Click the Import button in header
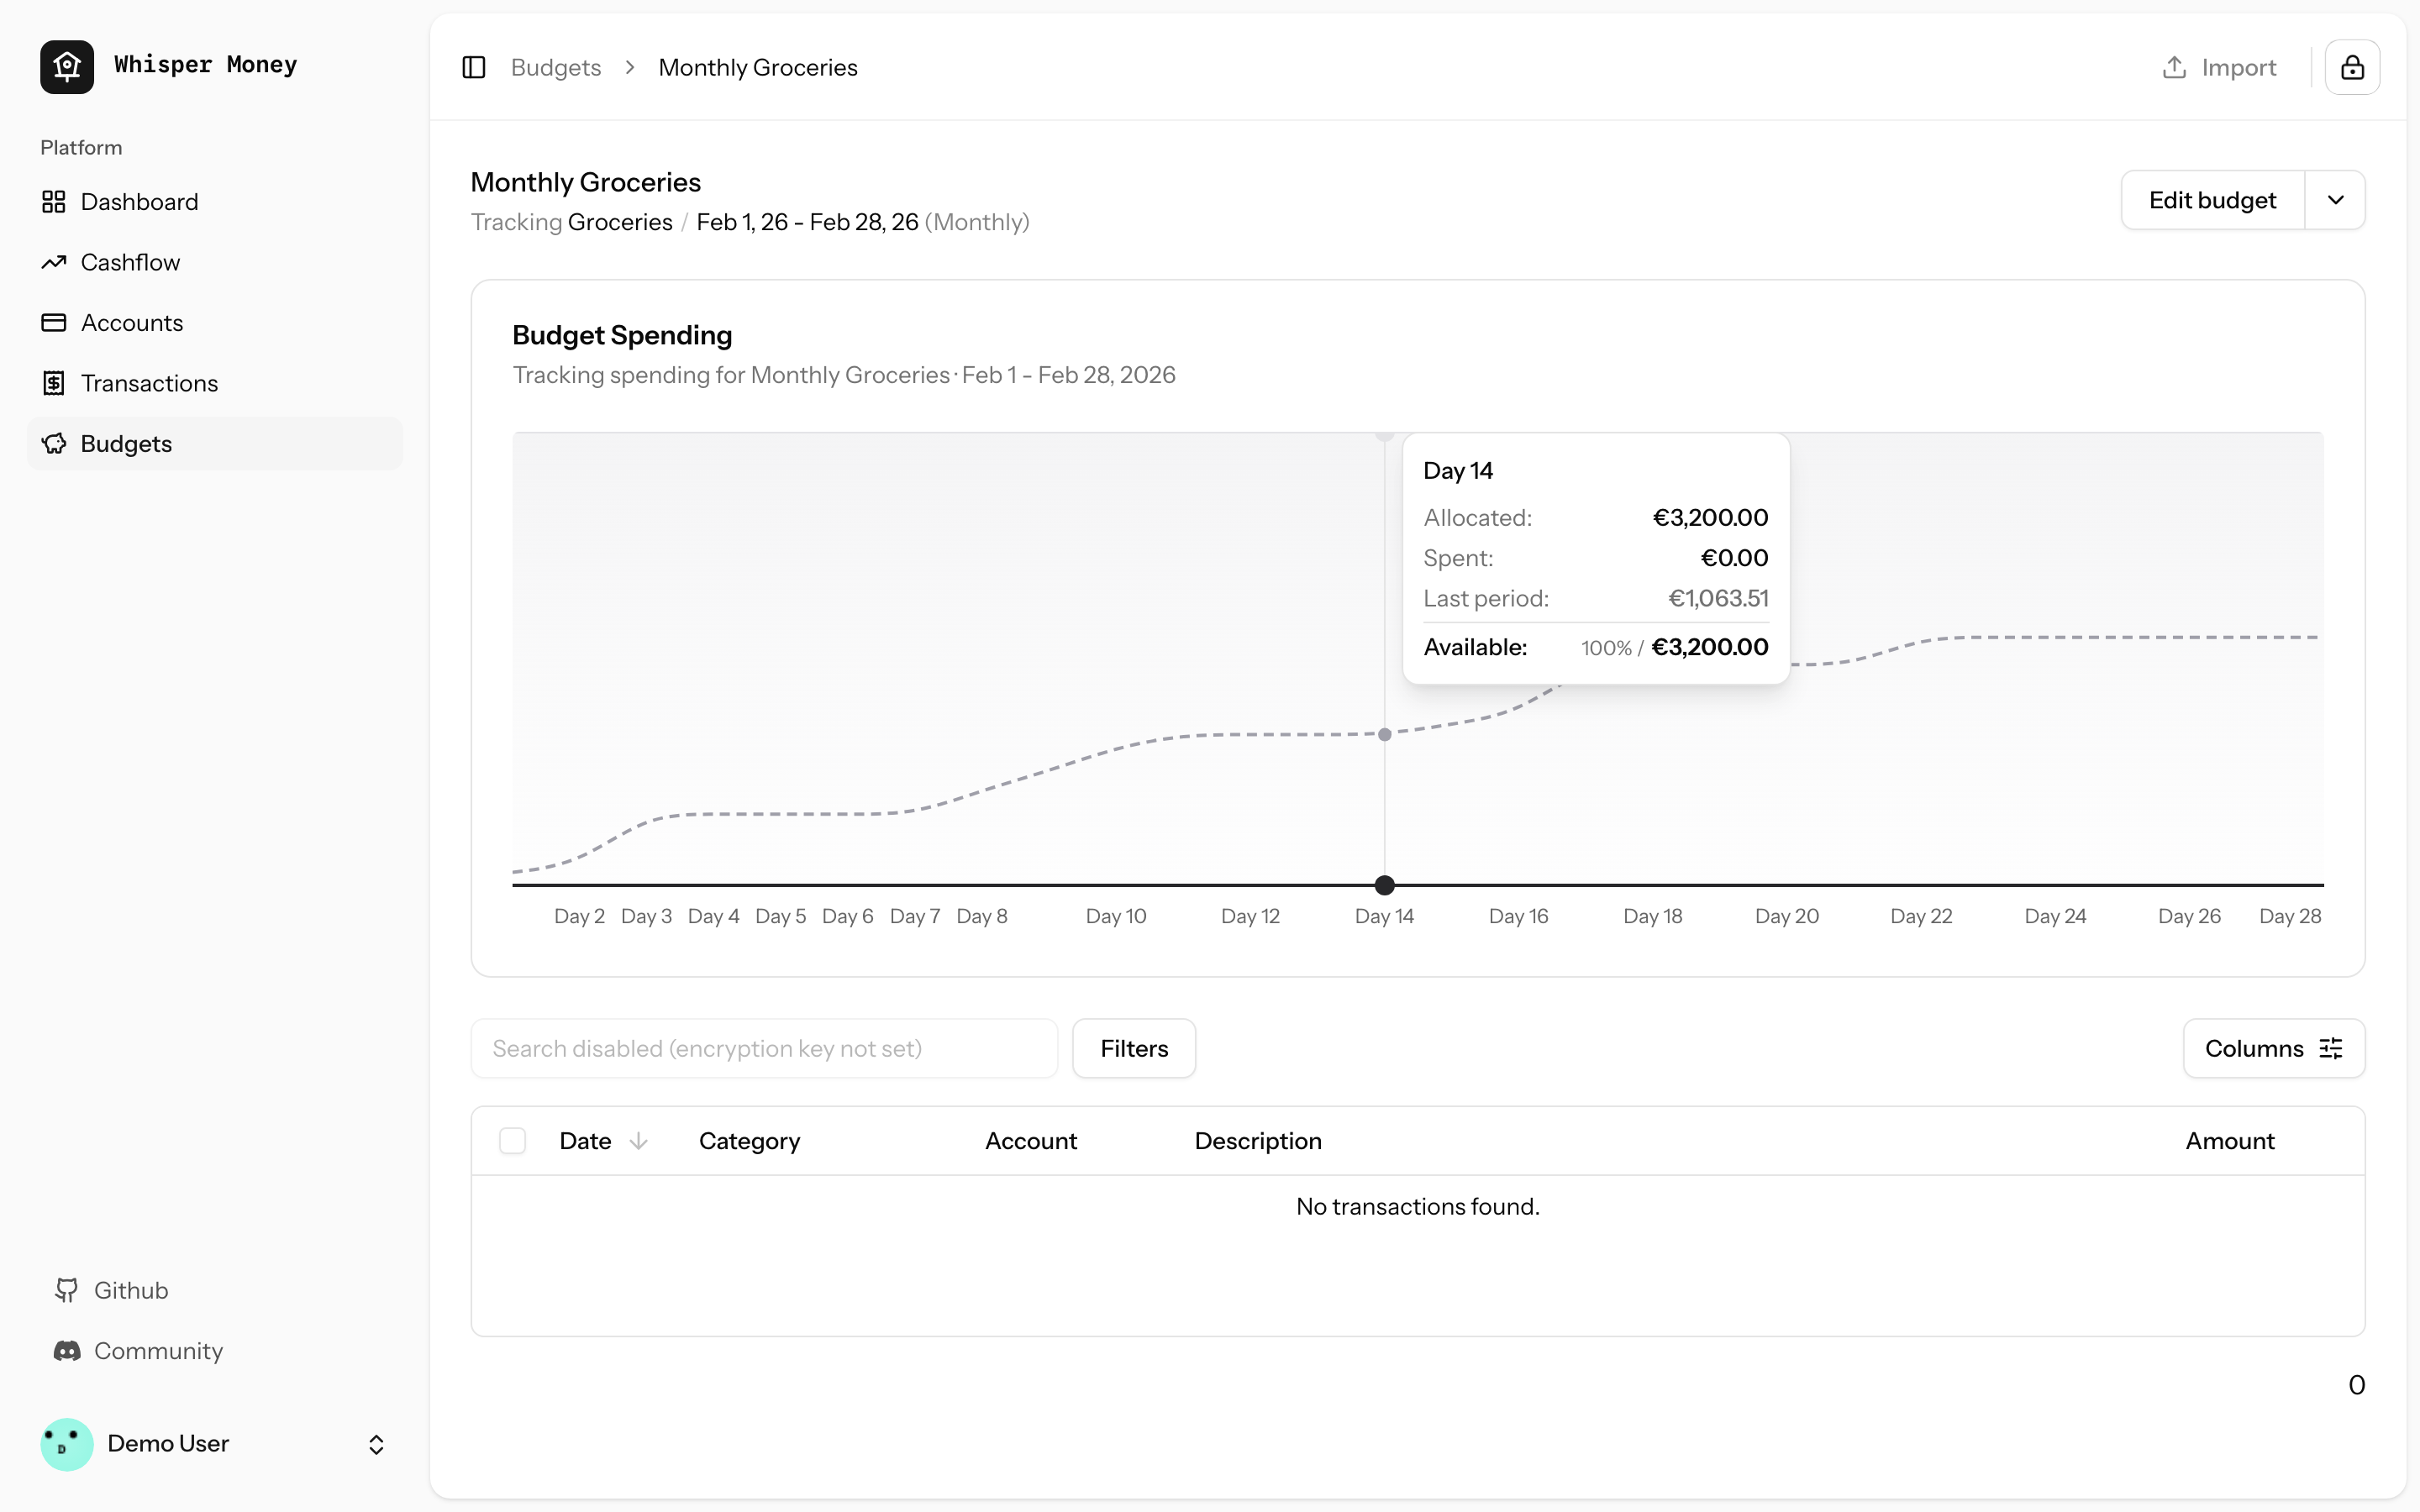2420x1512 pixels. pos(2219,67)
